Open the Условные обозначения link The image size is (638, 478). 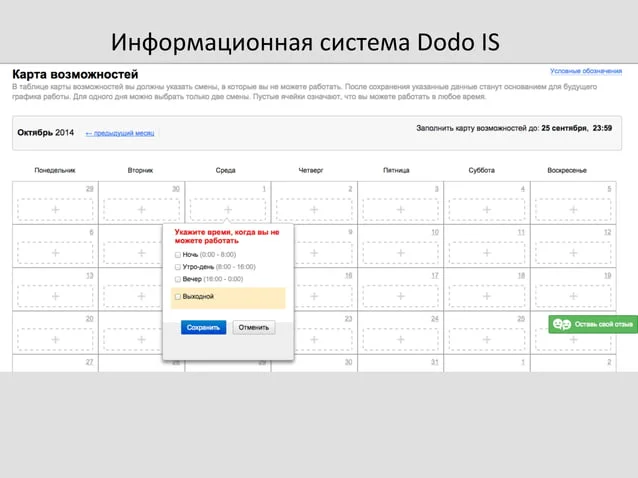(586, 71)
